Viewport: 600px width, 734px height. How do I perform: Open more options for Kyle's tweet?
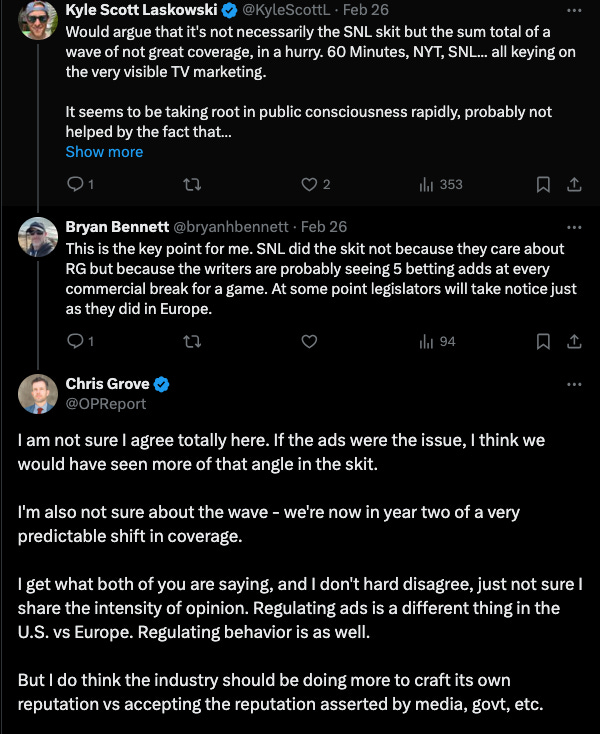pos(574,10)
